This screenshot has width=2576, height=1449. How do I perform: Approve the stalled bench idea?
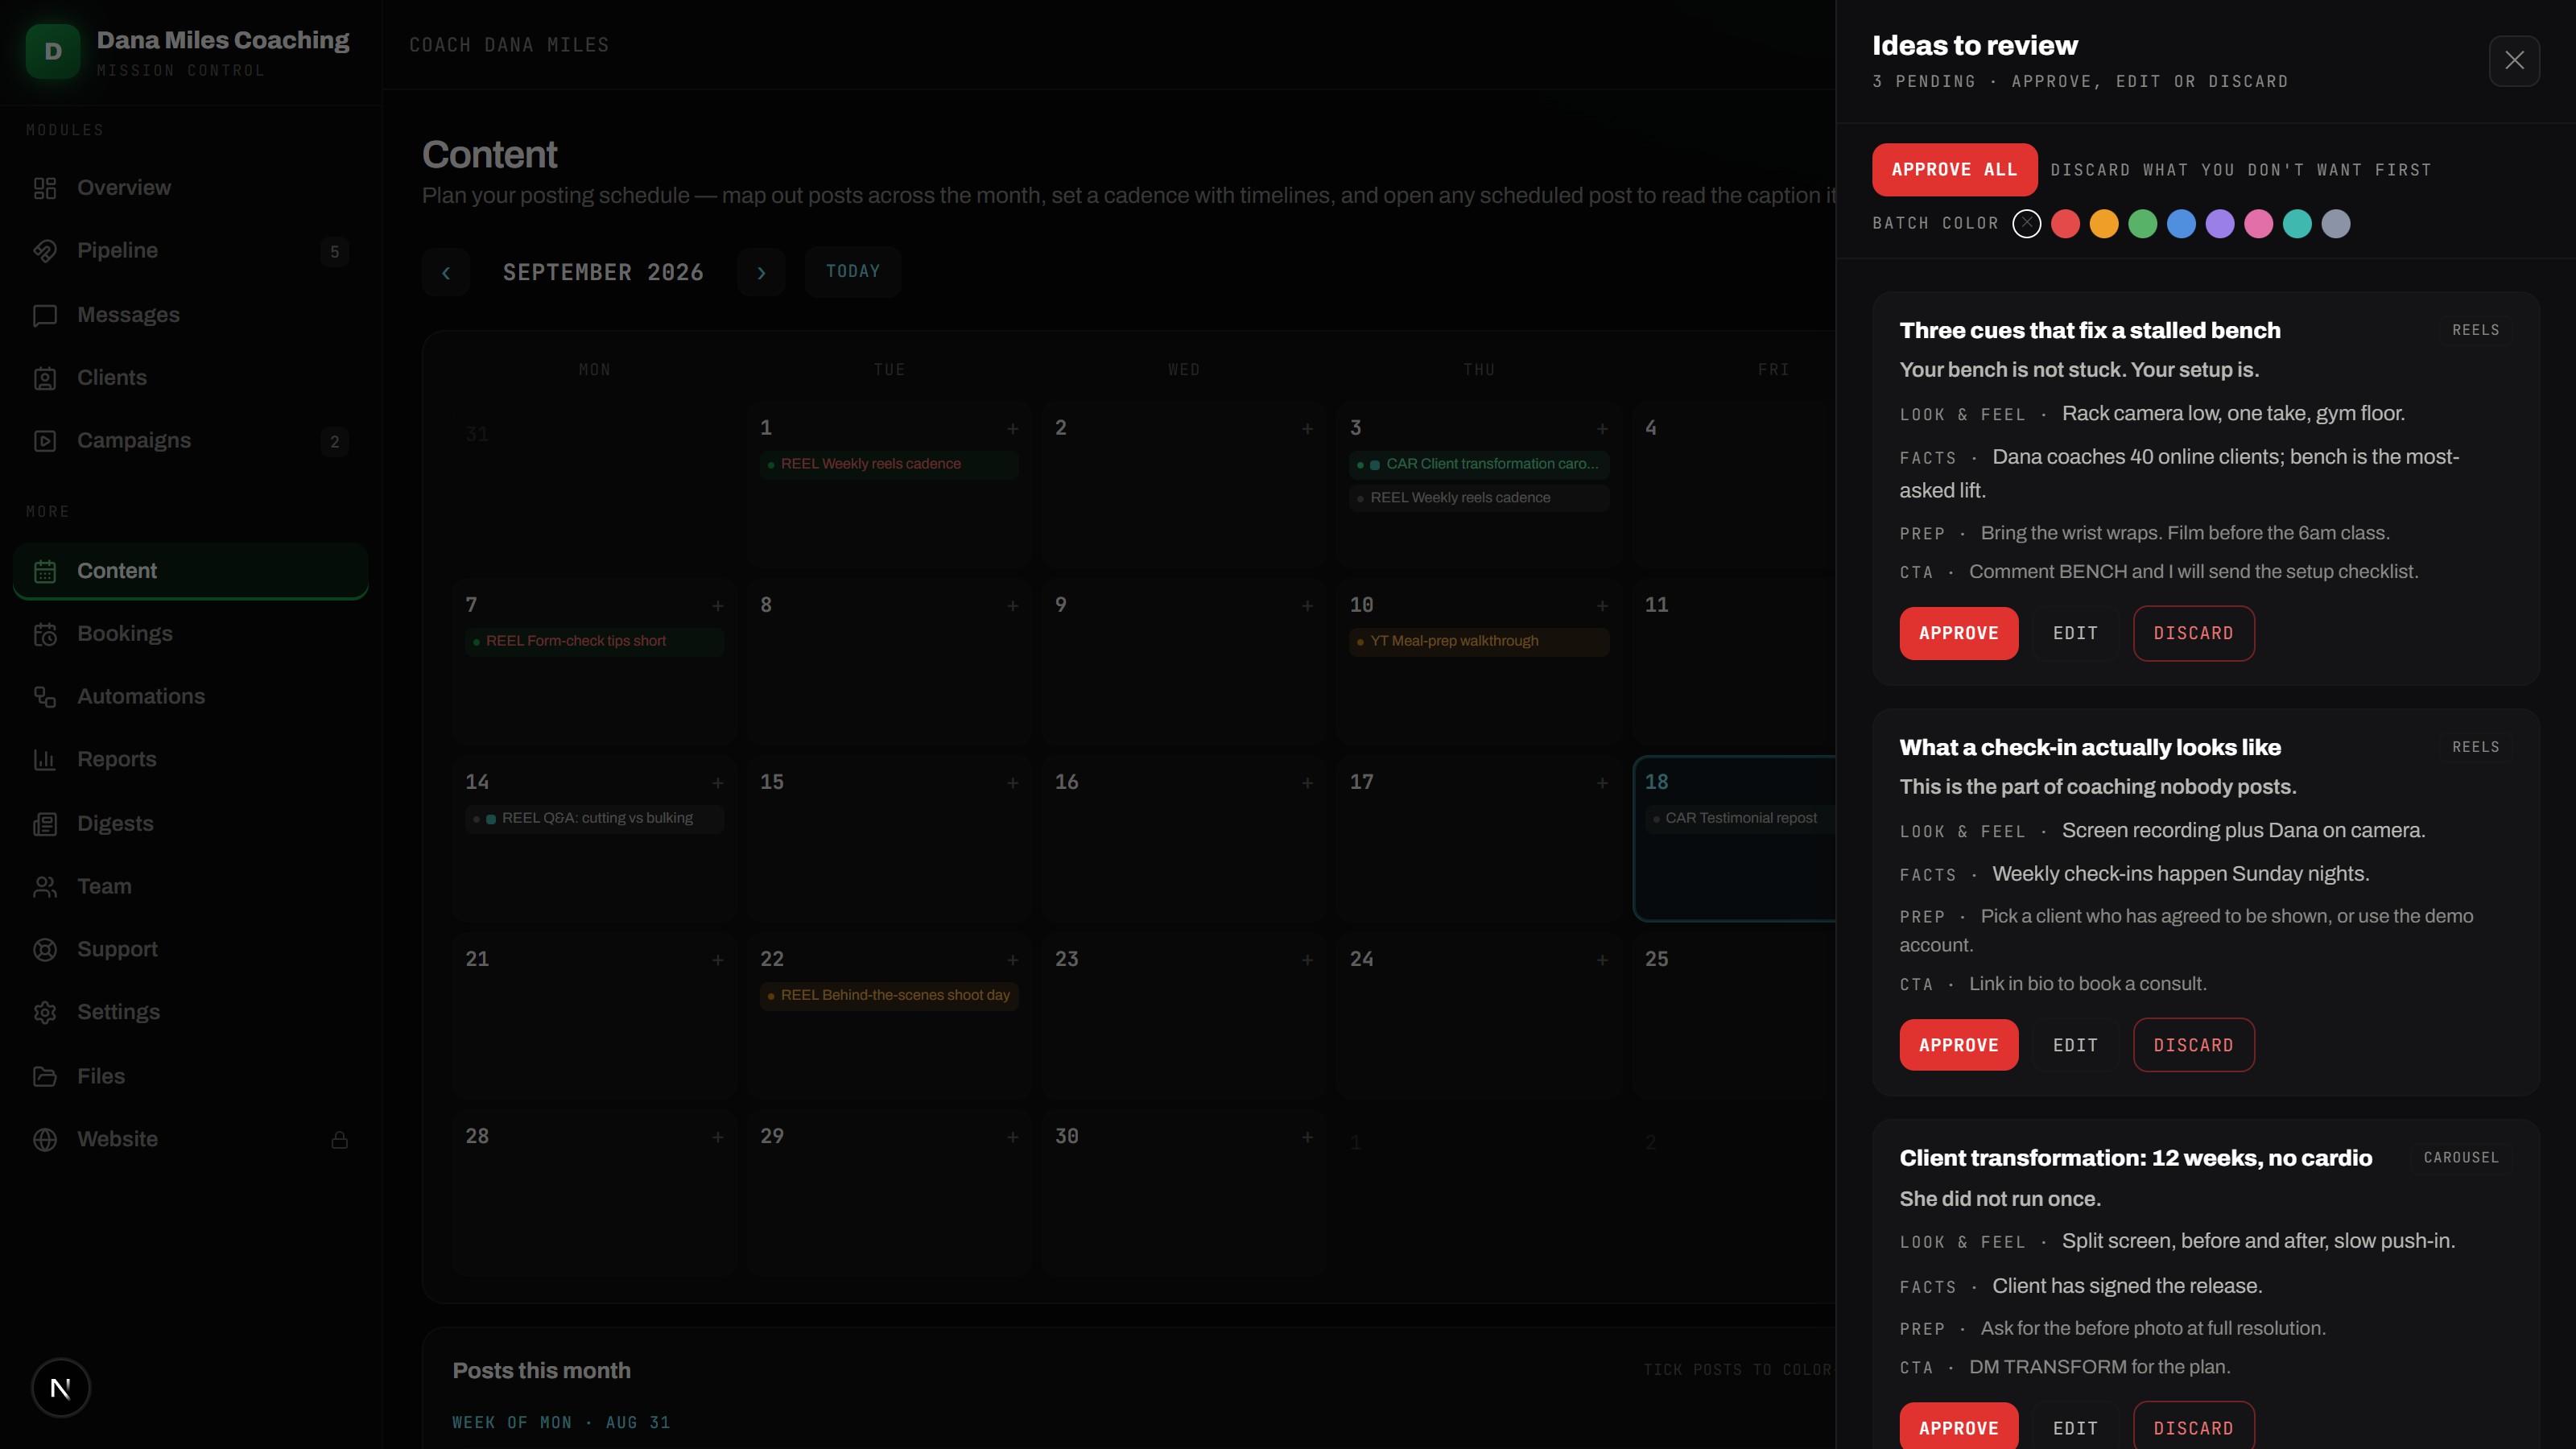point(1958,633)
